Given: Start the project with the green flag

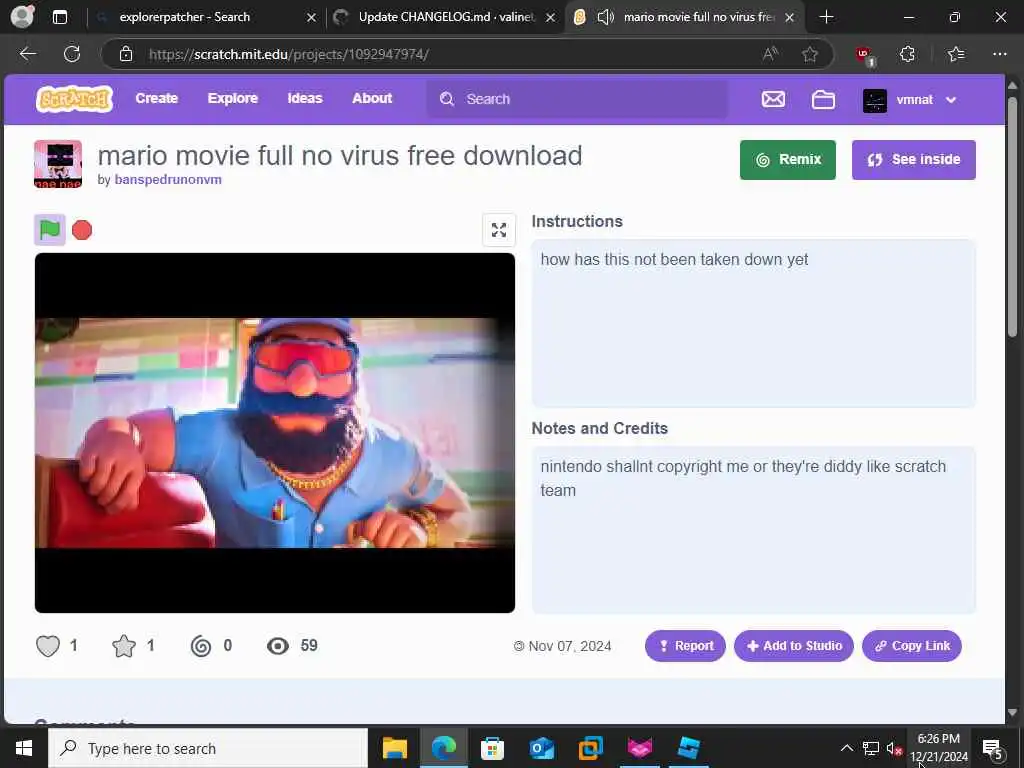Looking at the screenshot, I should (50, 230).
